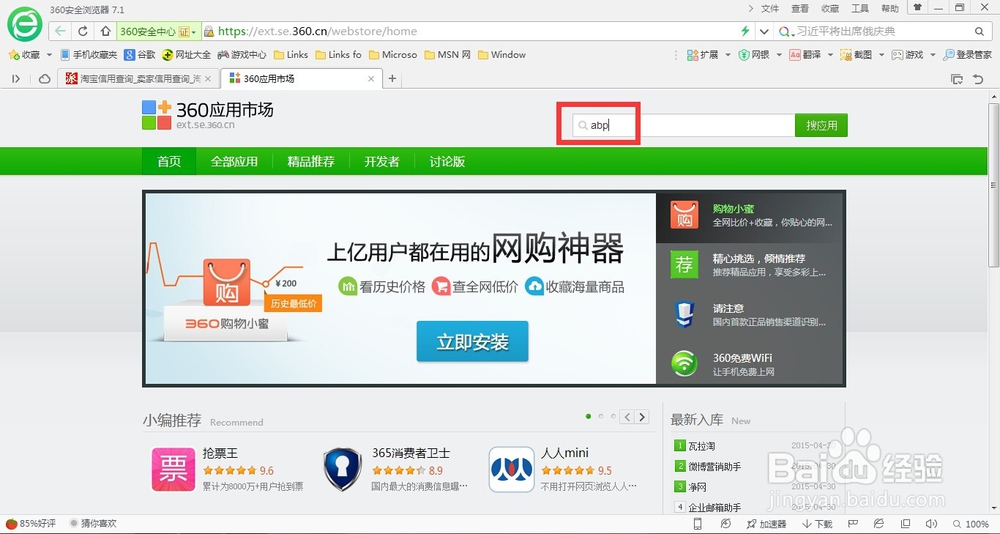Select 购物小蜜 banner sidebar item
The height and width of the screenshot is (534, 1000).
click(x=750, y=217)
